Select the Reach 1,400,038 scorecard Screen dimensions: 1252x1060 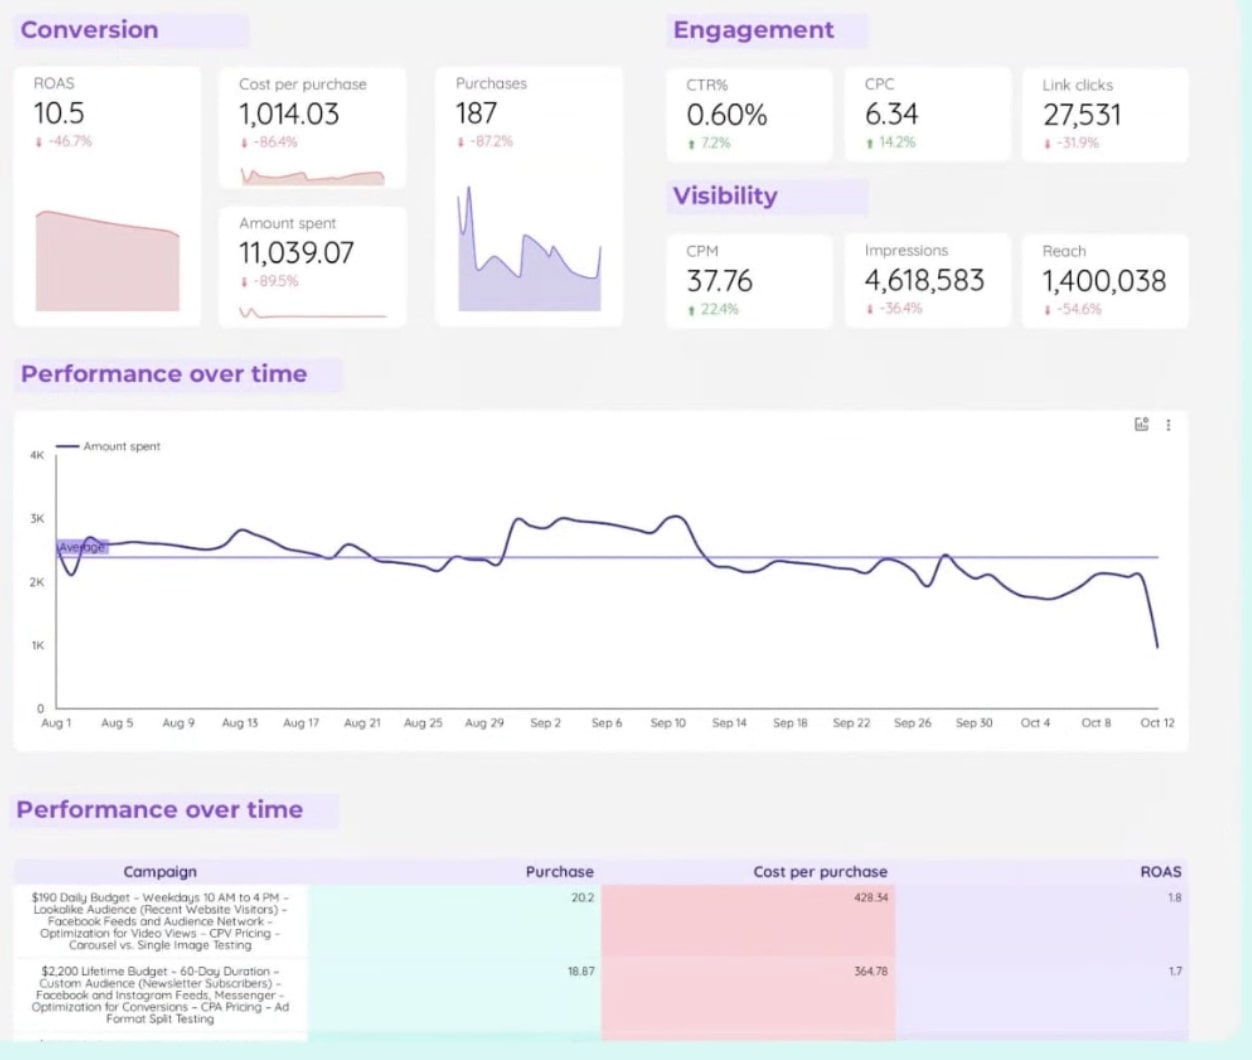tap(1104, 282)
